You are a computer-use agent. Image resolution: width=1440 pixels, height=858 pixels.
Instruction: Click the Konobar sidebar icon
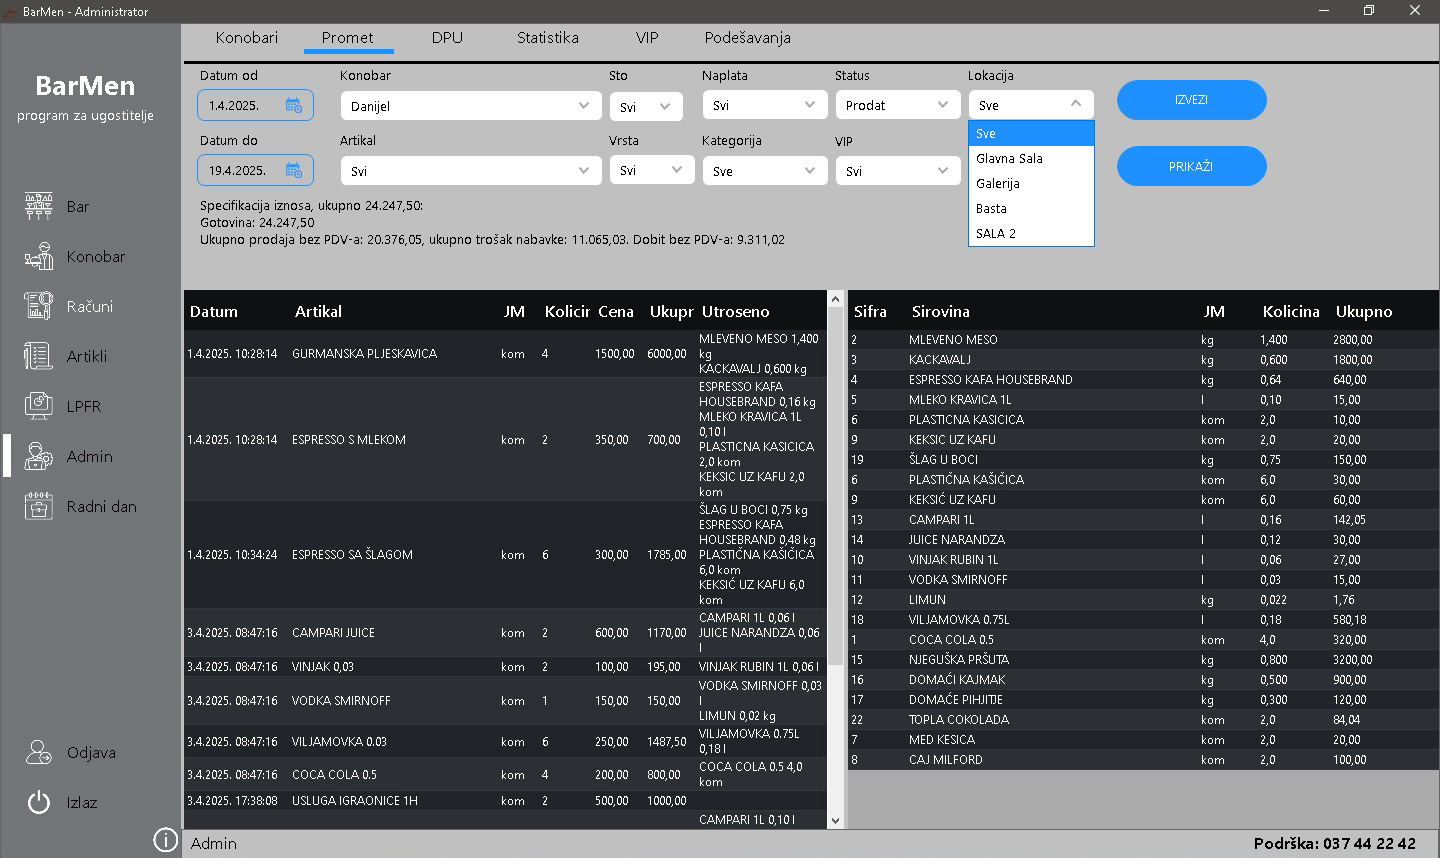(38, 256)
